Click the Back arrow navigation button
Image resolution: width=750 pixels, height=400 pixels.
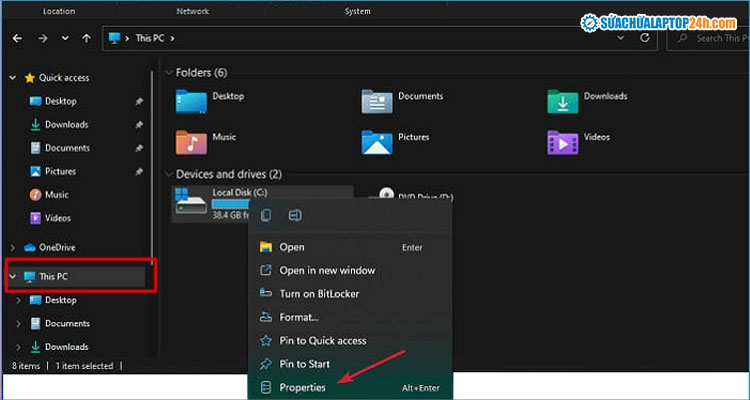click(x=15, y=38)
